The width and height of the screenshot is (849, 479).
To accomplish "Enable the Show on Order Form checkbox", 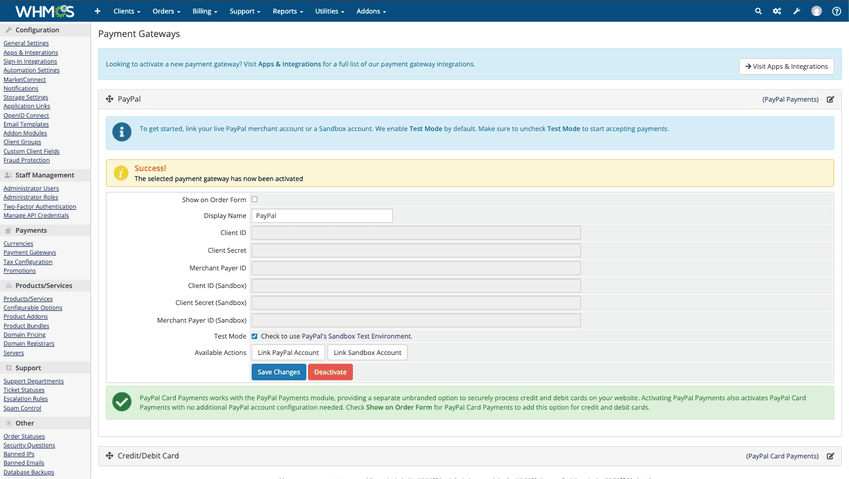I will (x=254, y=200).
